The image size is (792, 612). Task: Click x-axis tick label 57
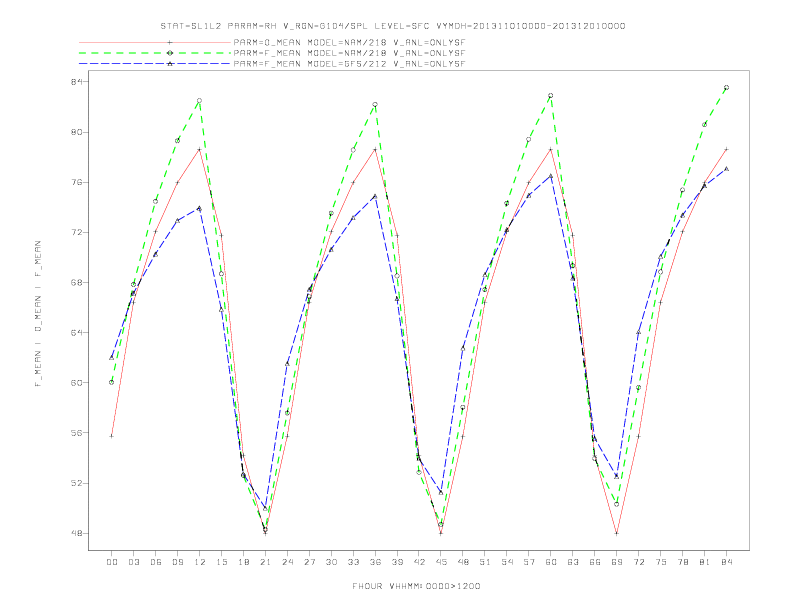pos(529,562)
